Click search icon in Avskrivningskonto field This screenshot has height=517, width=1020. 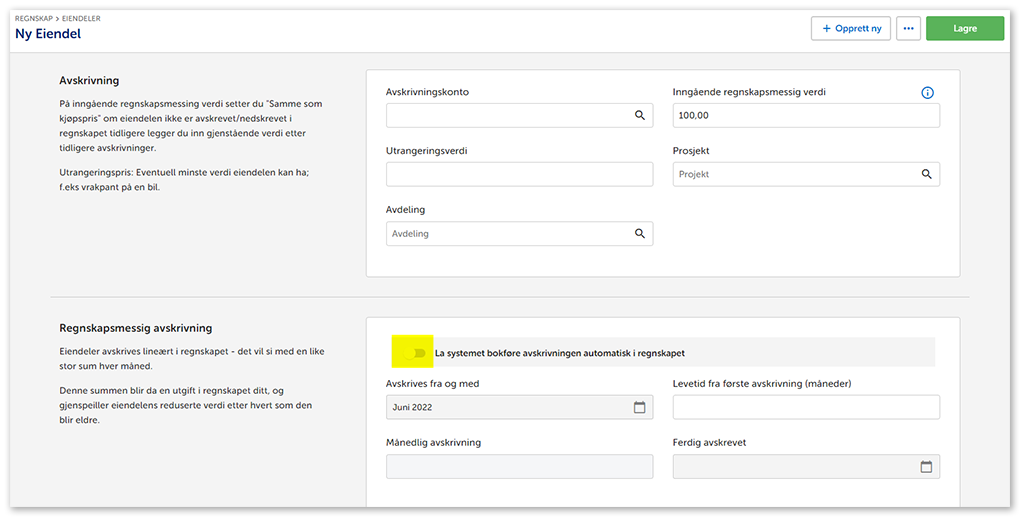click(640, 116)
